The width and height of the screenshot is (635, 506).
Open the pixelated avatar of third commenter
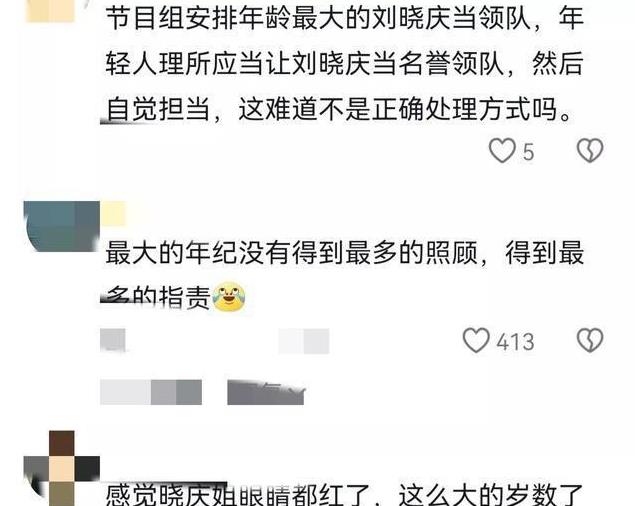click(x=62, y=468)
